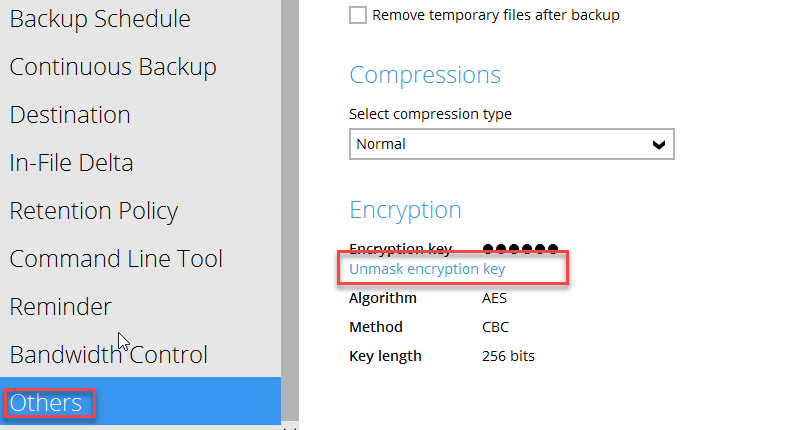Switch to the Retention Policy section
The height and width of the screenshot is (430, 799).
tap(94, 211)
